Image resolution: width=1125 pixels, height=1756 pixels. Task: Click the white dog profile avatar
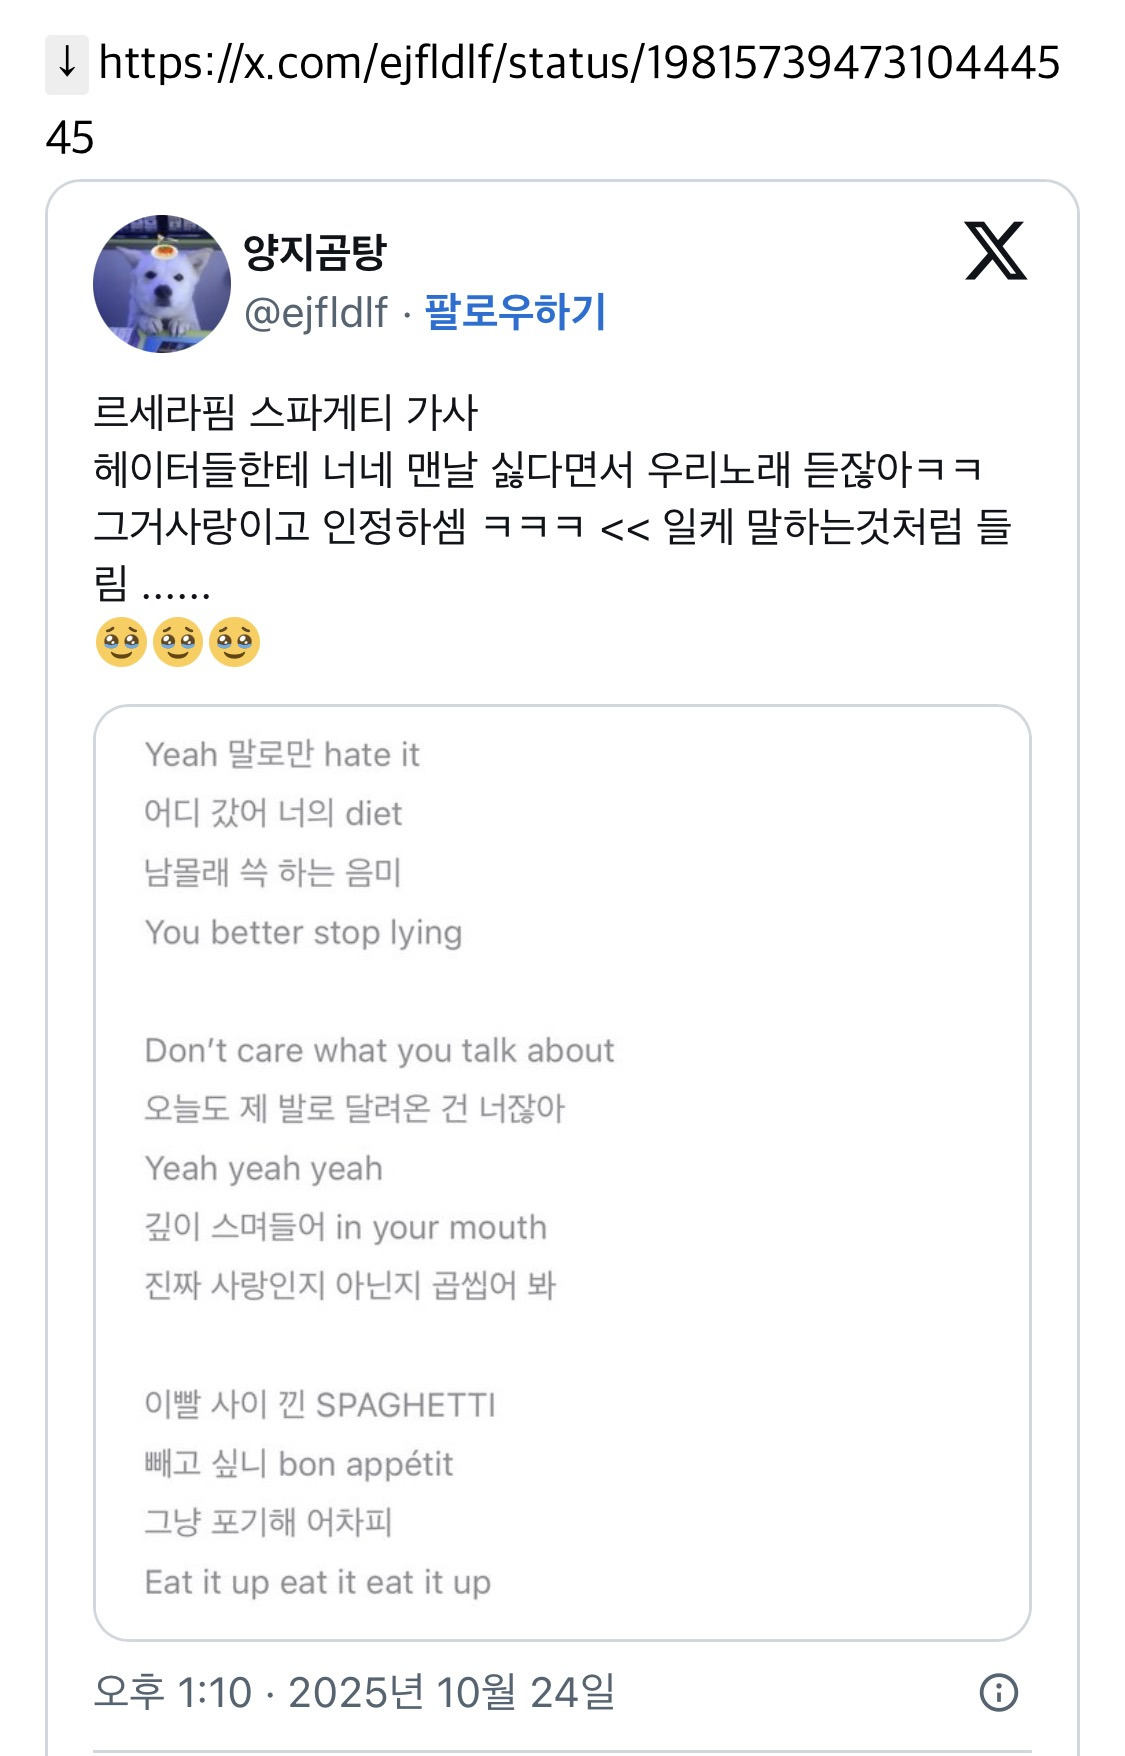(x=162, y=283)
